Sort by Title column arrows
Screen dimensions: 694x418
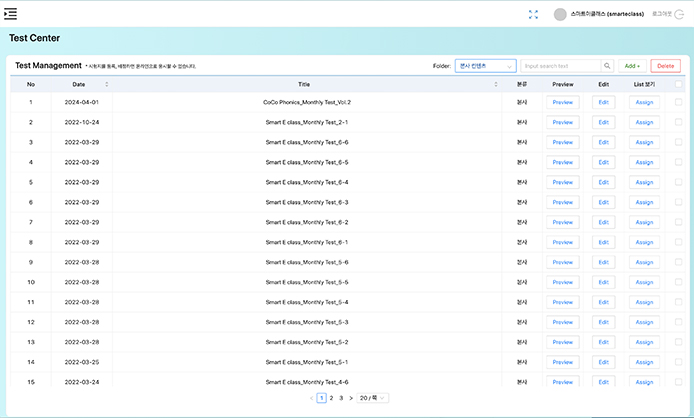point(496,84)
